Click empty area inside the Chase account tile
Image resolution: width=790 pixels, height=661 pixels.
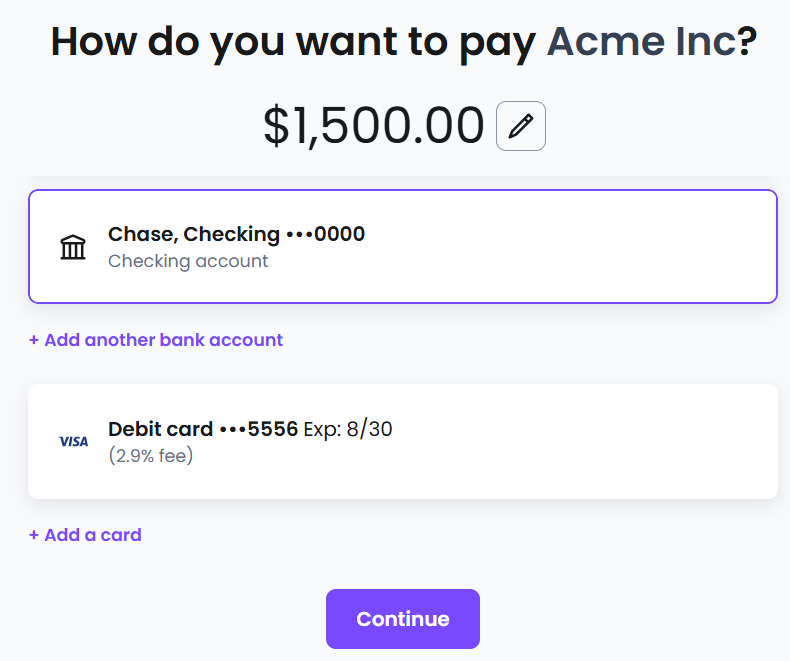coord(569,246)
